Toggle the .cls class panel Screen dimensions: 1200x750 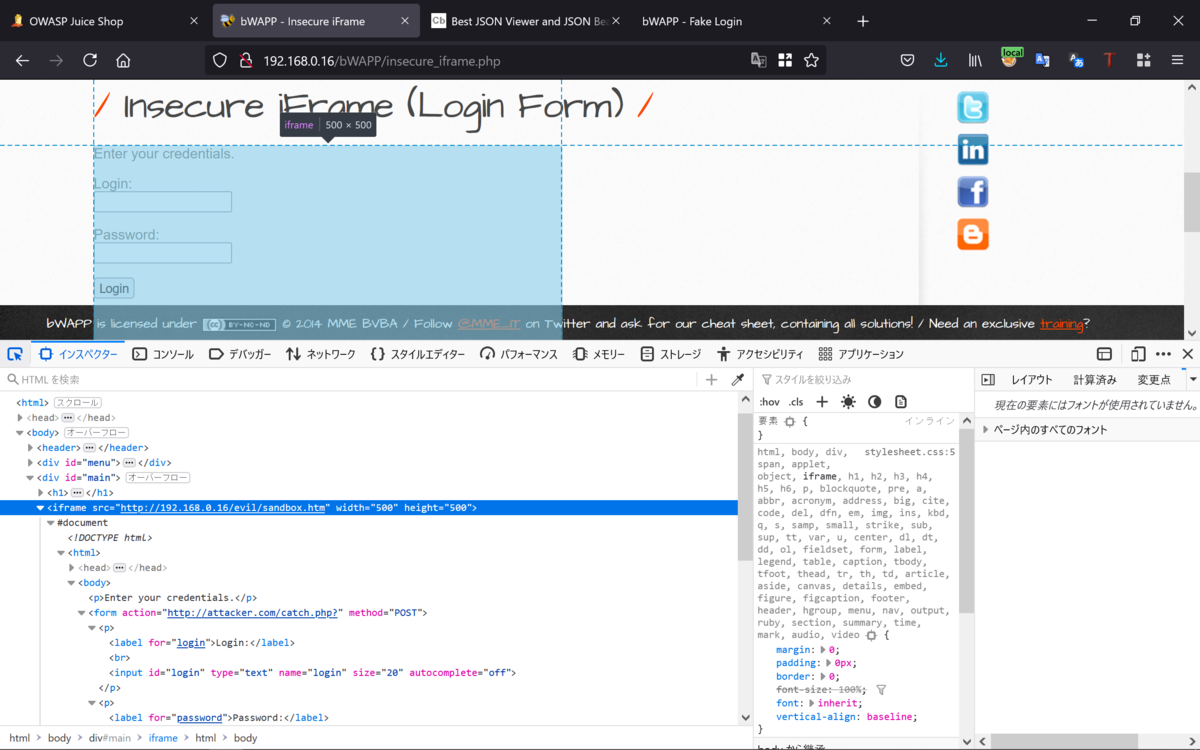coord(796,402)
